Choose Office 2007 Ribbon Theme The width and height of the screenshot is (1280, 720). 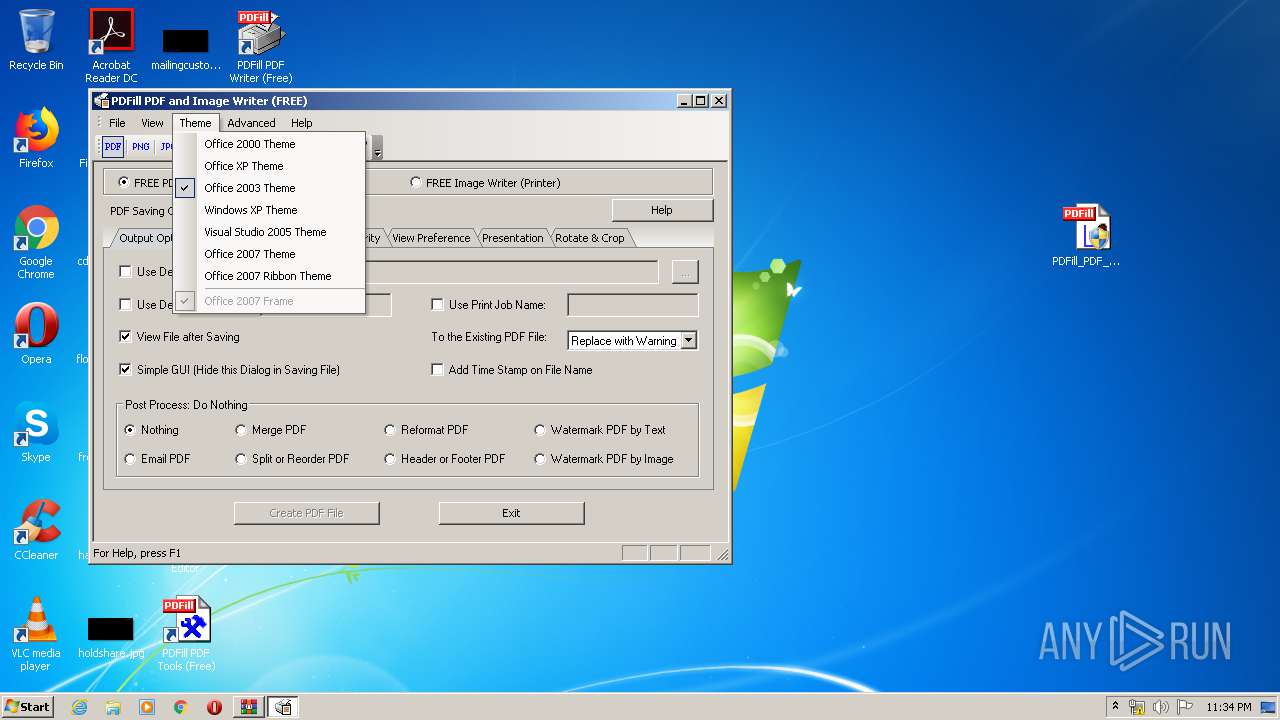(x=268, y=276)
